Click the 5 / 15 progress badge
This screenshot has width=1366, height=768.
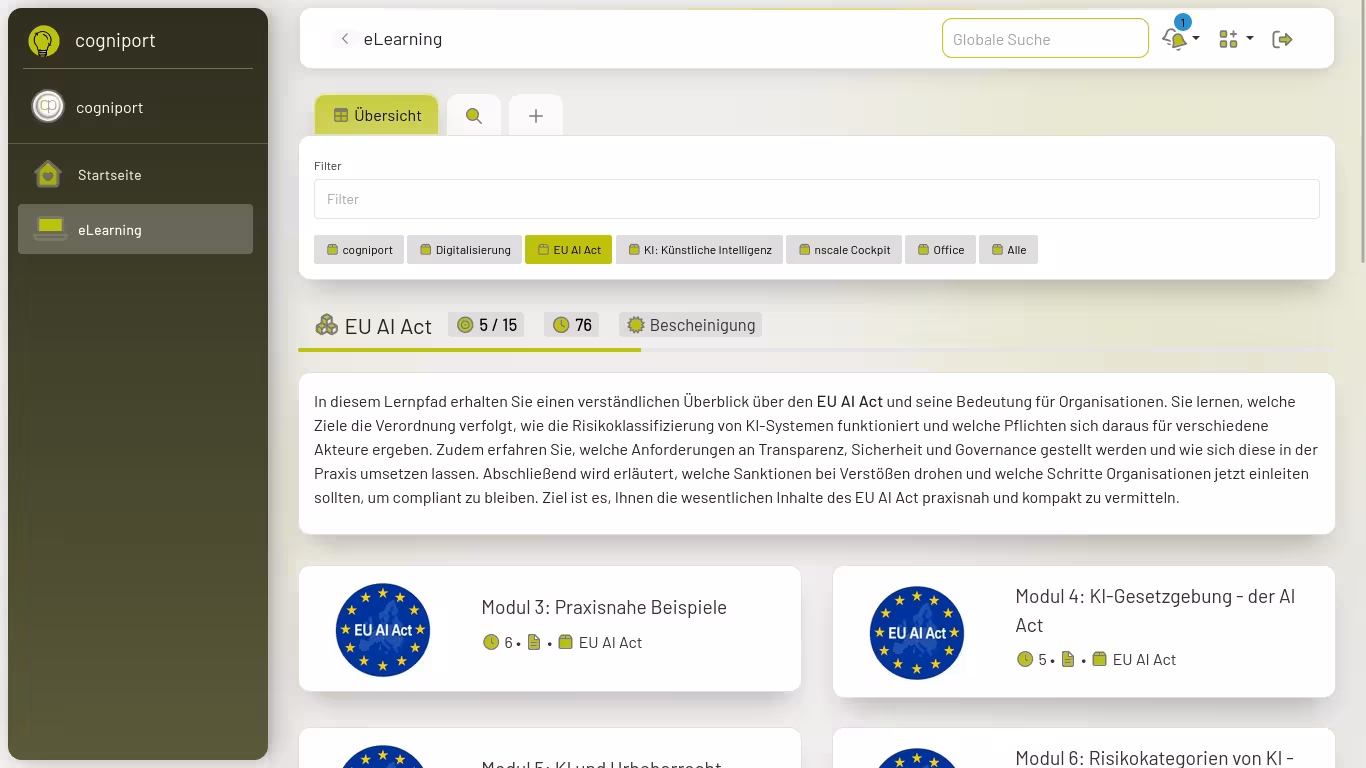(x=487, y=325)
